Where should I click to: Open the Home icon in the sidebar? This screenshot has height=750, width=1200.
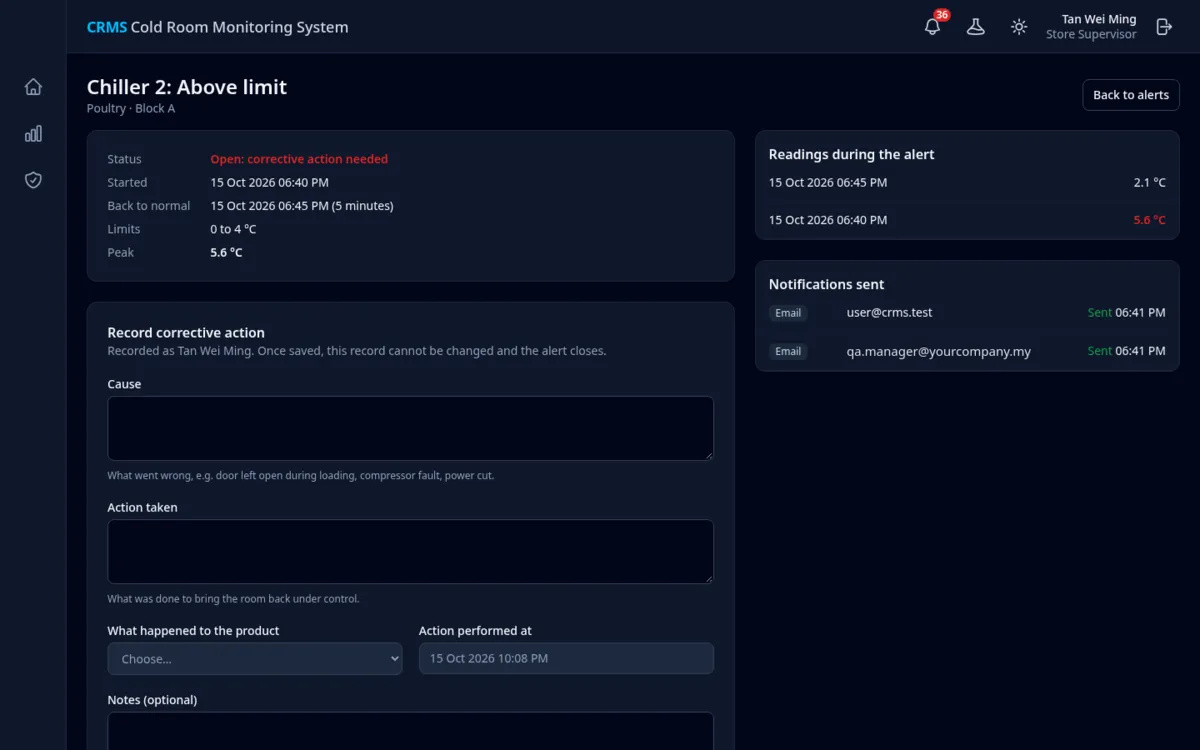point(33,87)
